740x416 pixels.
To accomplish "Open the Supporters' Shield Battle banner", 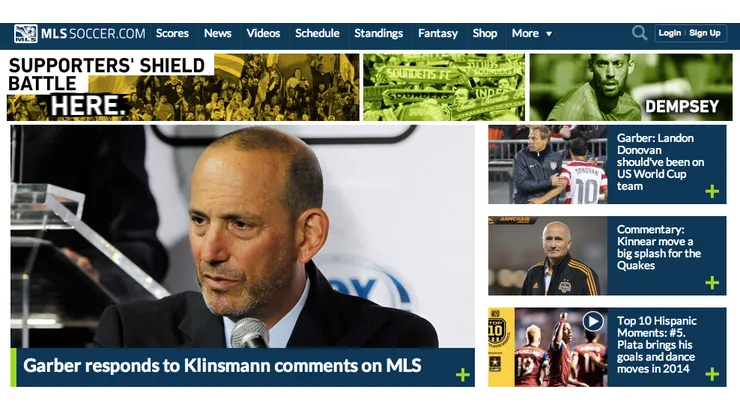I will [x=183, y=87].
